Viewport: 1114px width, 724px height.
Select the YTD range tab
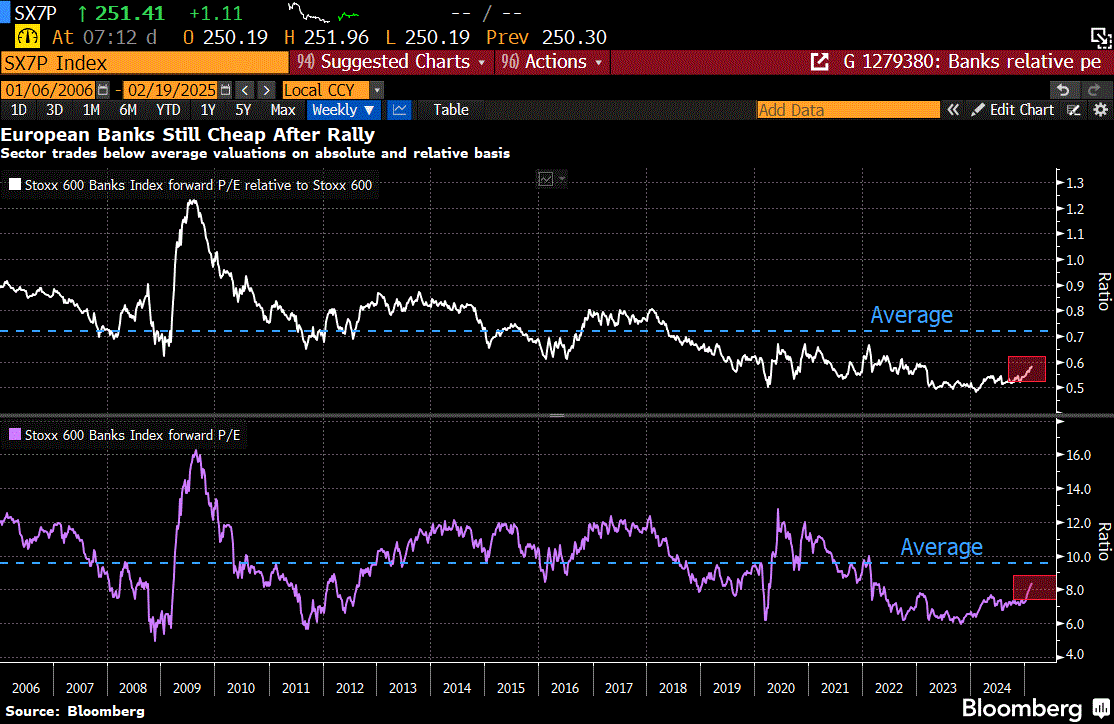tap(168, 110)
